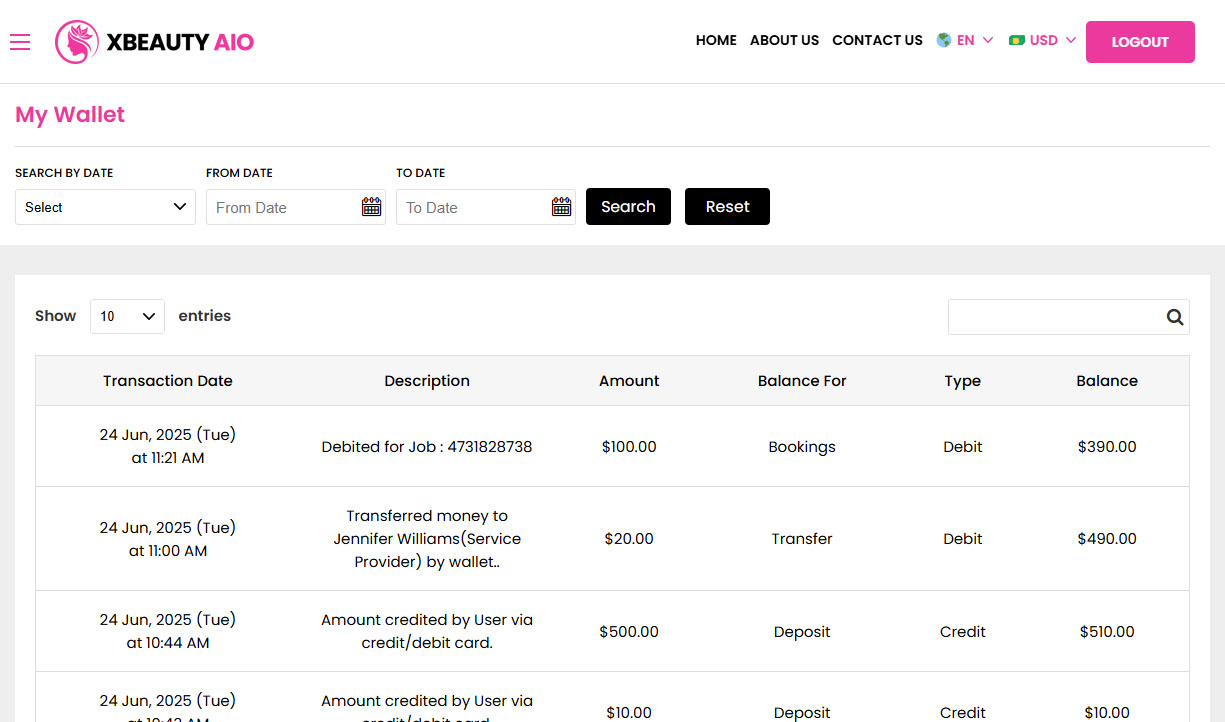Open the From Date calendar picker

click(x=371, y=206)
